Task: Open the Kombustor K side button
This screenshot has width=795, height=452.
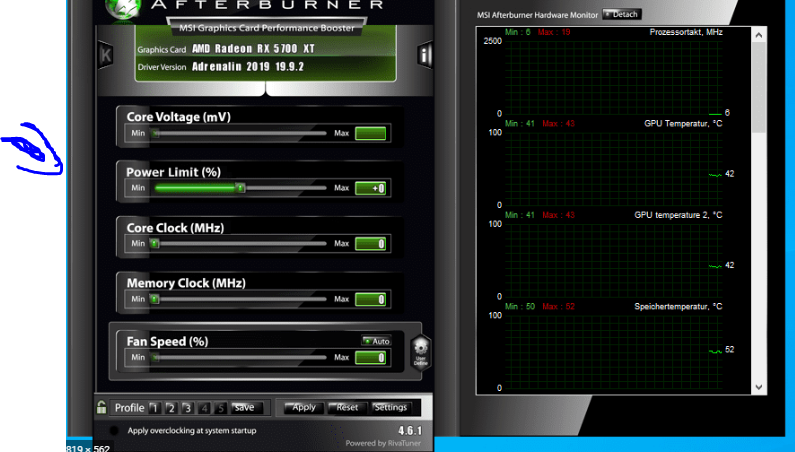Action: coord(105,55)
